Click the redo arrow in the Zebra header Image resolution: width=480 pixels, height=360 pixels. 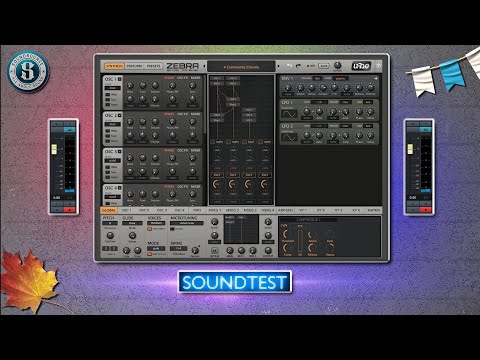point(298,66)
